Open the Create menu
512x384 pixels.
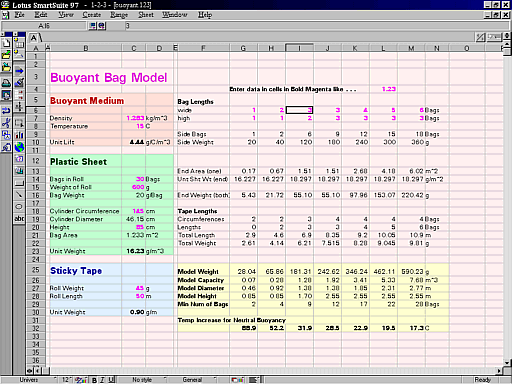pyautogui.click(x=92, y=15)
